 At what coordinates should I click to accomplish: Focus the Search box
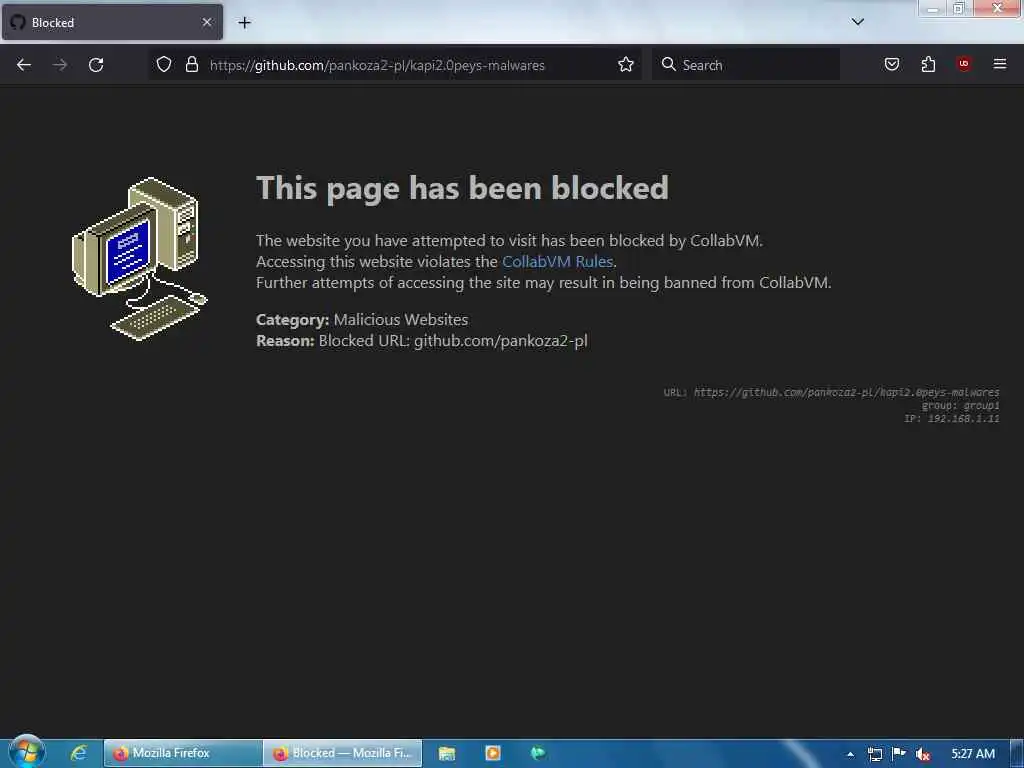746,65
